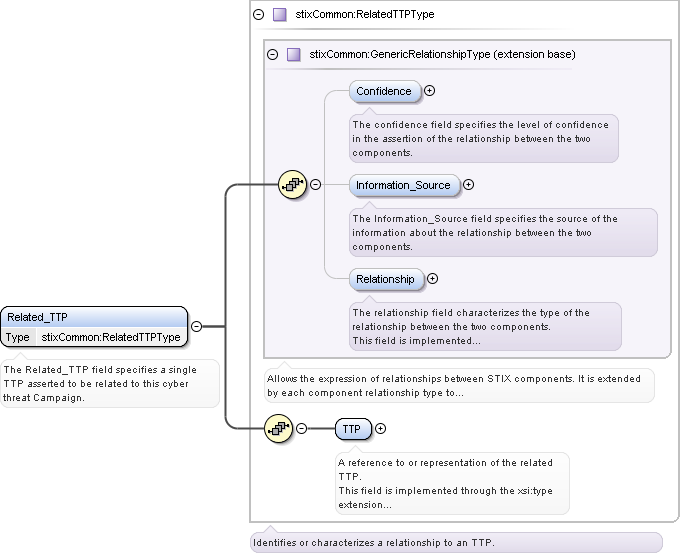This screenshot has width=681, height=556.
Task: Click the stixCommon:GenericRelationshipType (extension base) label
Action: tap(442, 55)
